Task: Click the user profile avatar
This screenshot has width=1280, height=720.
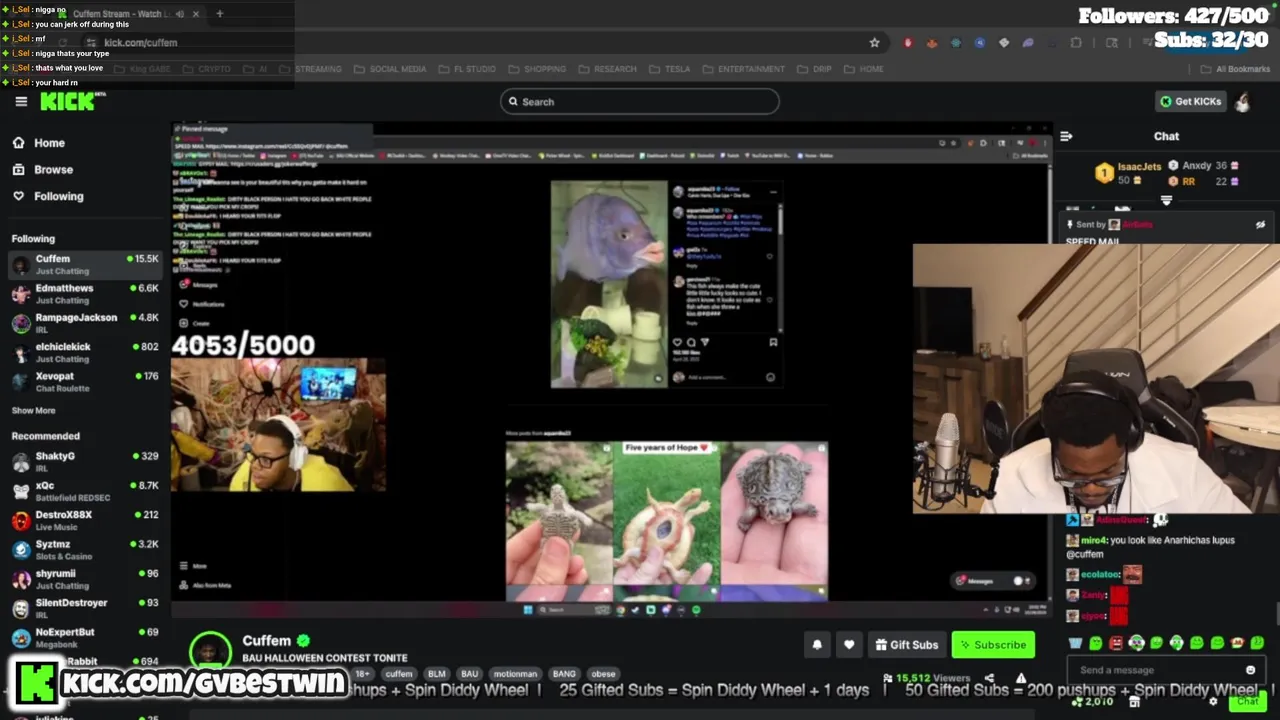Action: (x=1242, y=101)
